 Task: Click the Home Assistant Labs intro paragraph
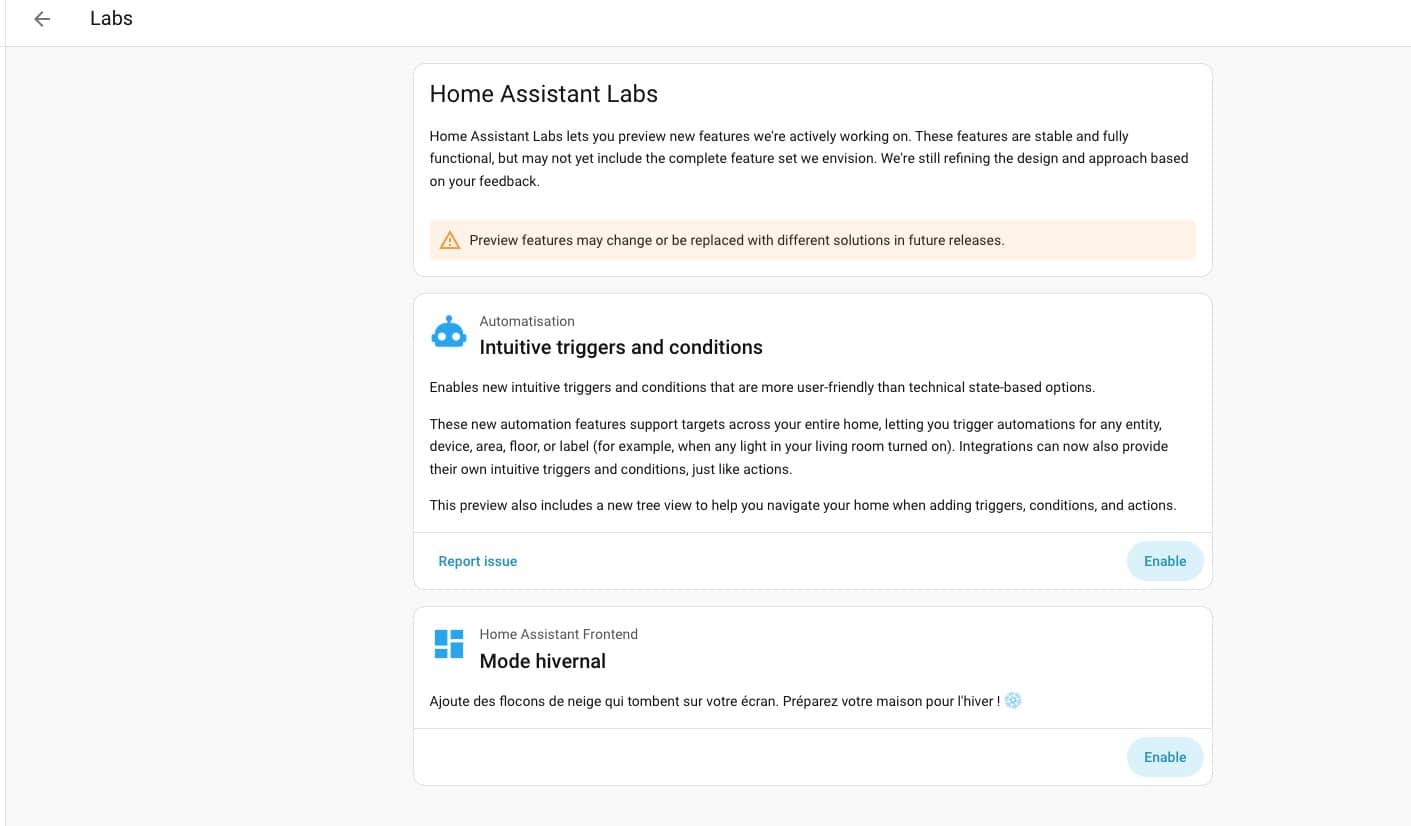click(808, 158)
